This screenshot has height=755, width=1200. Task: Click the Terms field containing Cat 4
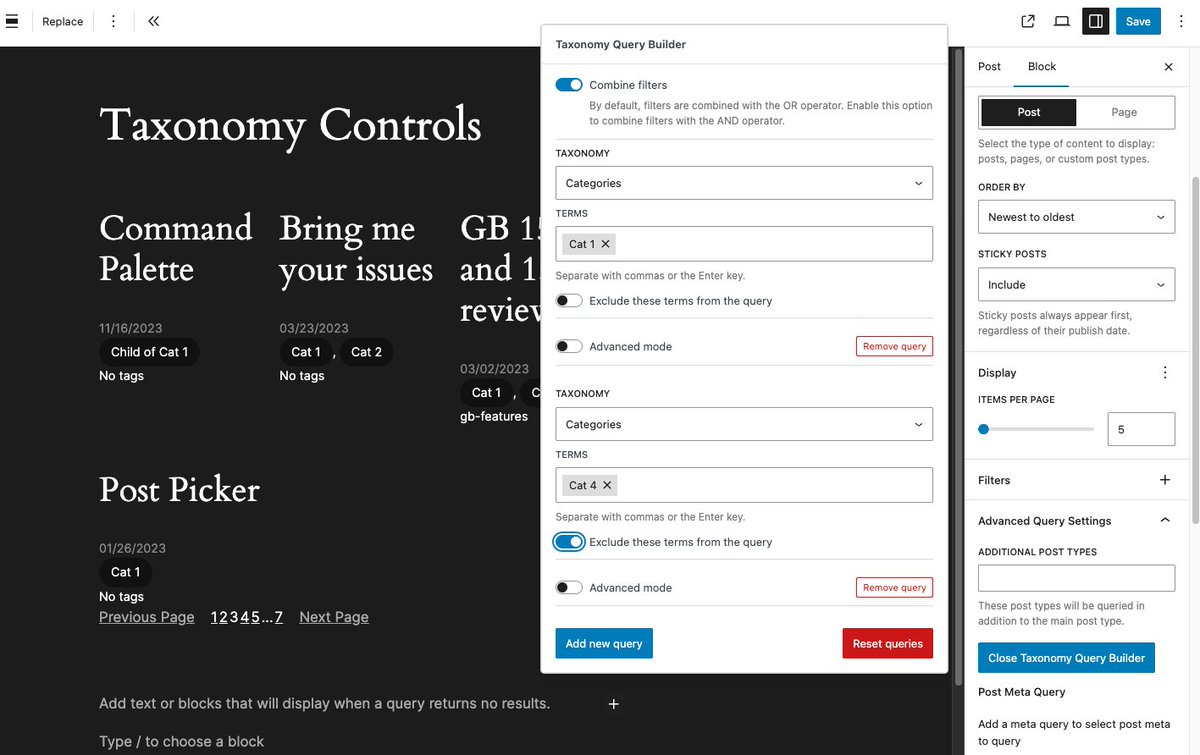744,485
